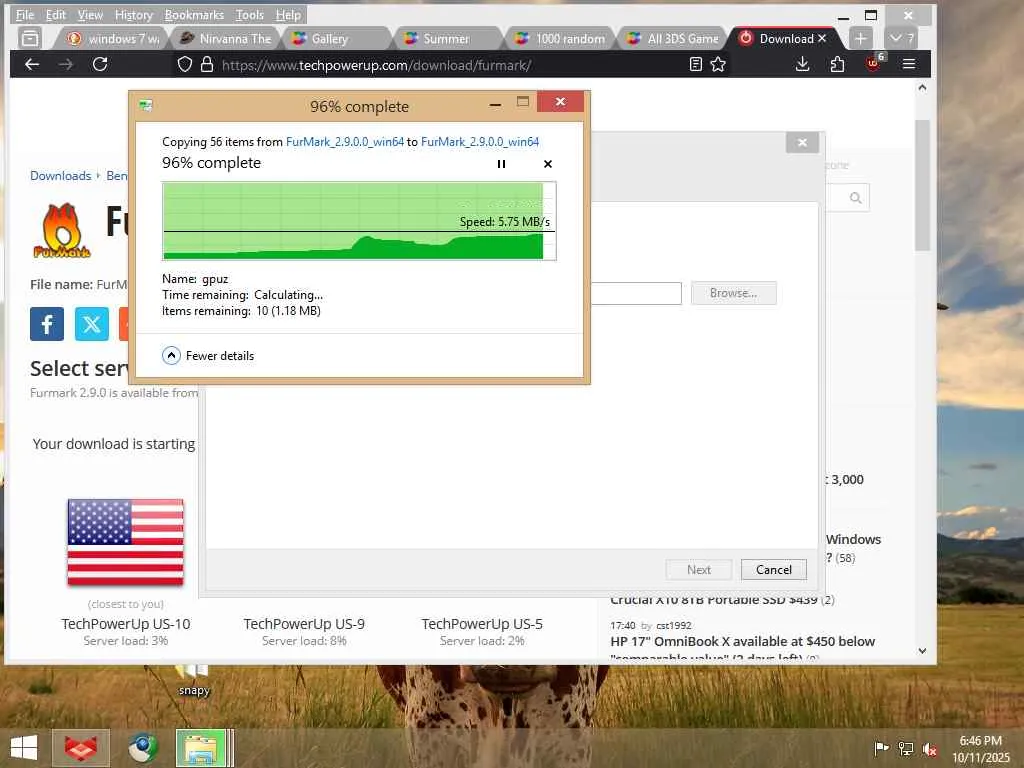Screen dimensions: 1024x768
Task: Bookmark this page with the star icon
Action: (x=718, y=64)
